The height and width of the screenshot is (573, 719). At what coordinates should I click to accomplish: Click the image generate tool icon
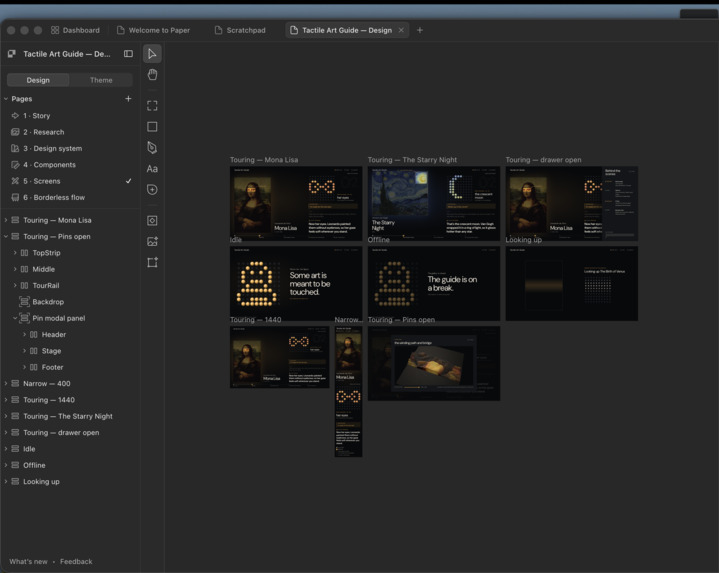(x=152, y=242)
